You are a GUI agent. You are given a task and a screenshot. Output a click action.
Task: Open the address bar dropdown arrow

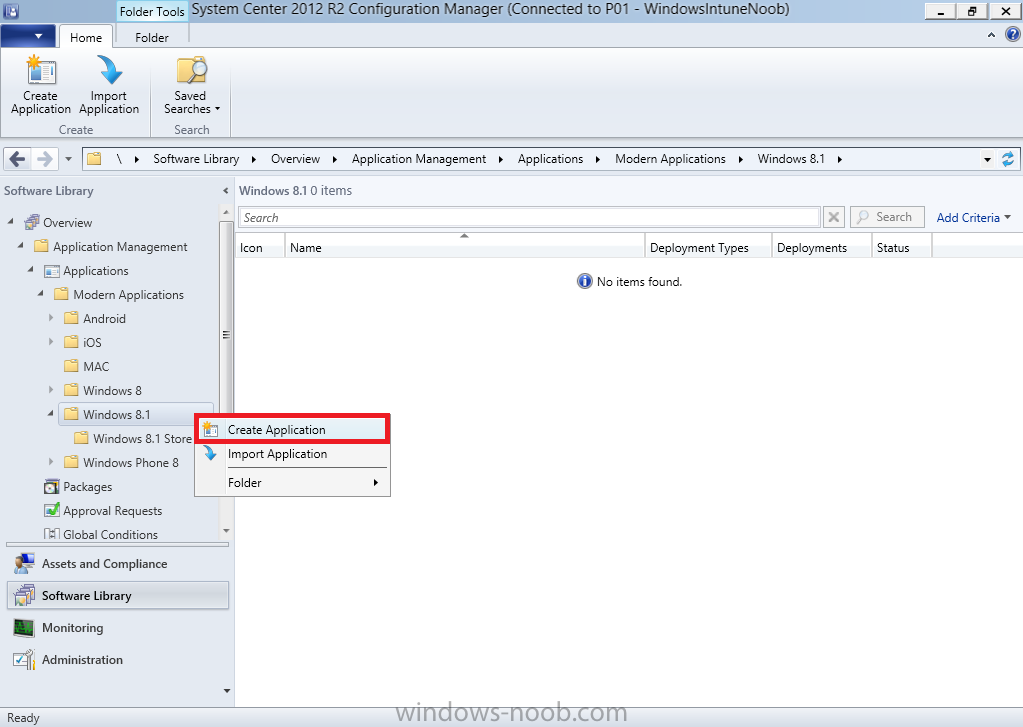pos(987,159)
